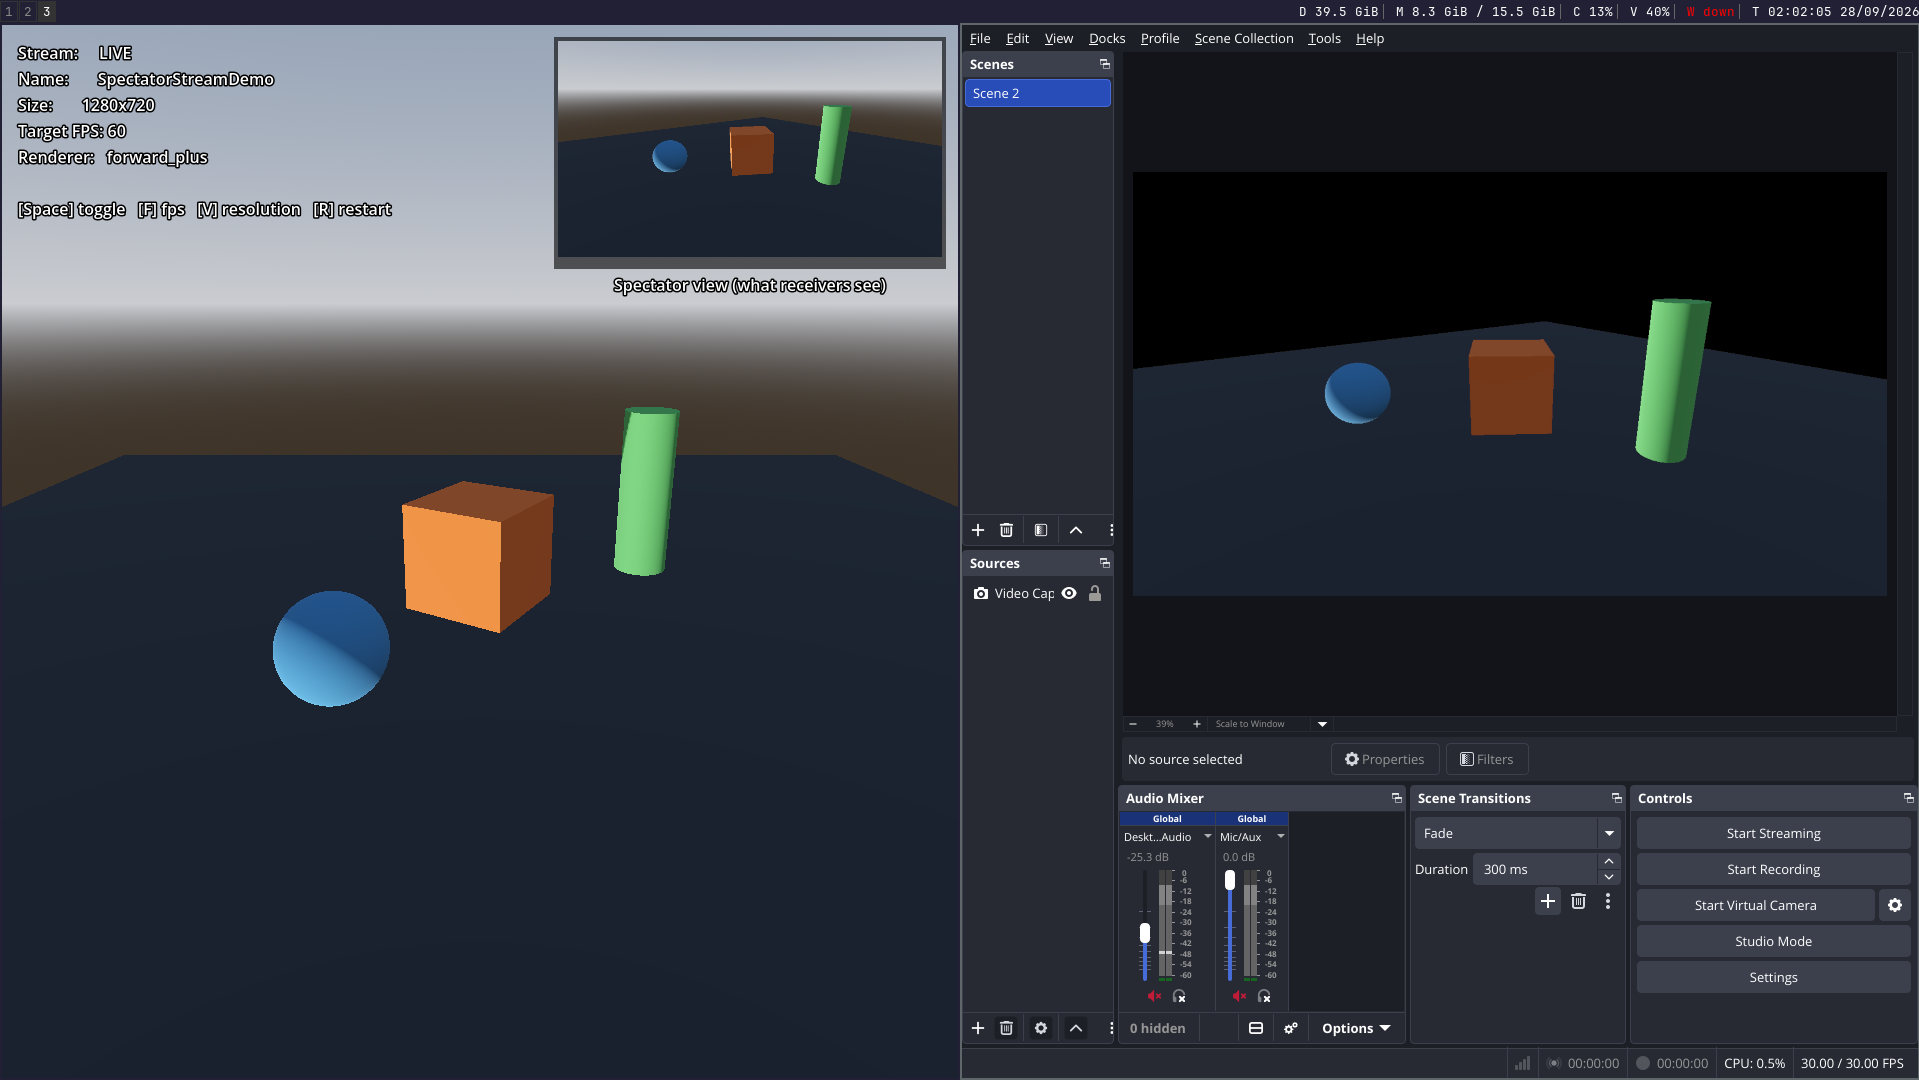
Task: Delete source with the Sources trash icon
Action: [1007, 1028]
